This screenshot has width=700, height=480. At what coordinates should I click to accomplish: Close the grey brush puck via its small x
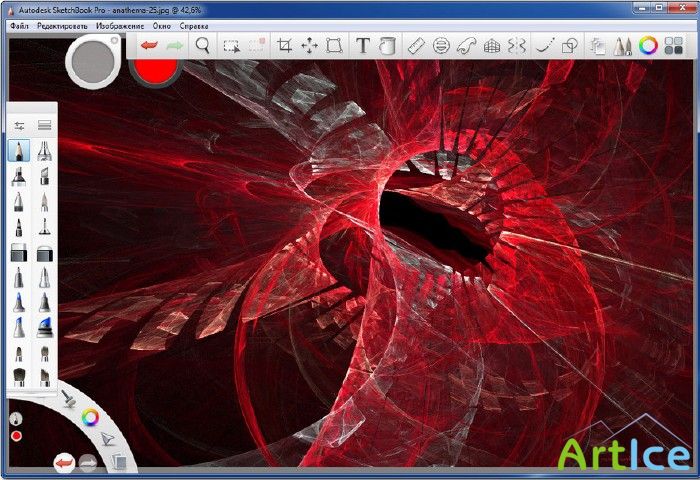click(114, 41)
